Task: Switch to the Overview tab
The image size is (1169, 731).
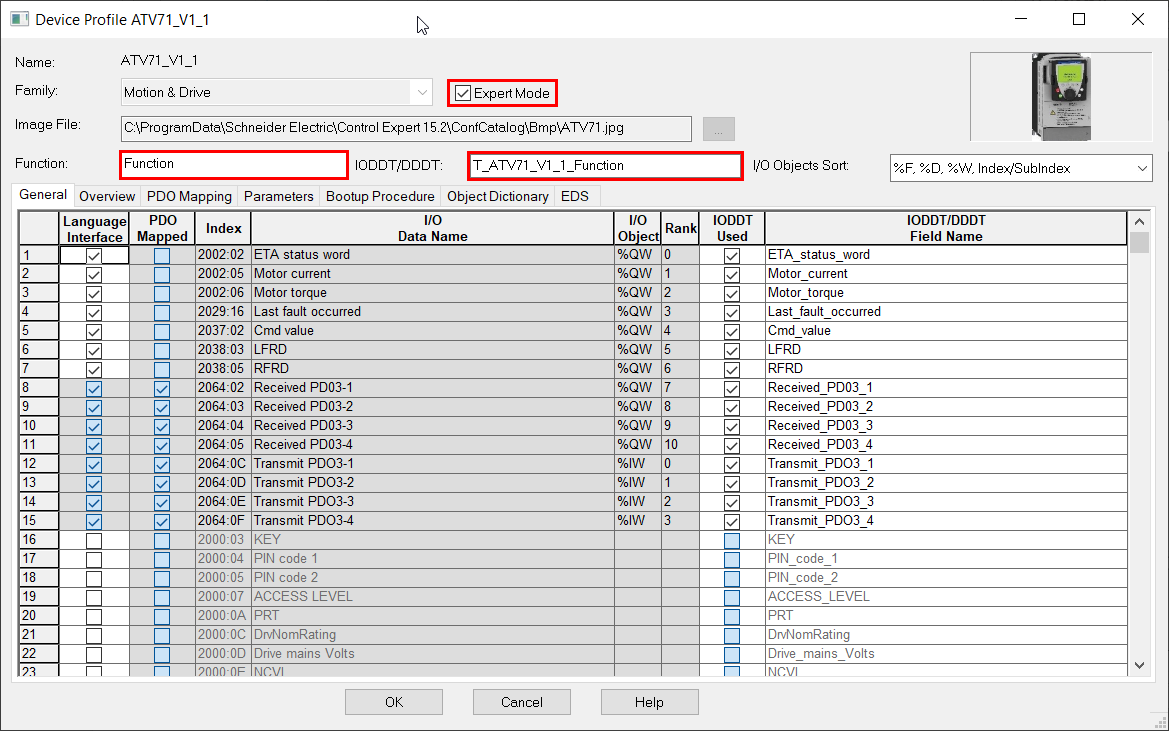Action: (x=107, y=196)
